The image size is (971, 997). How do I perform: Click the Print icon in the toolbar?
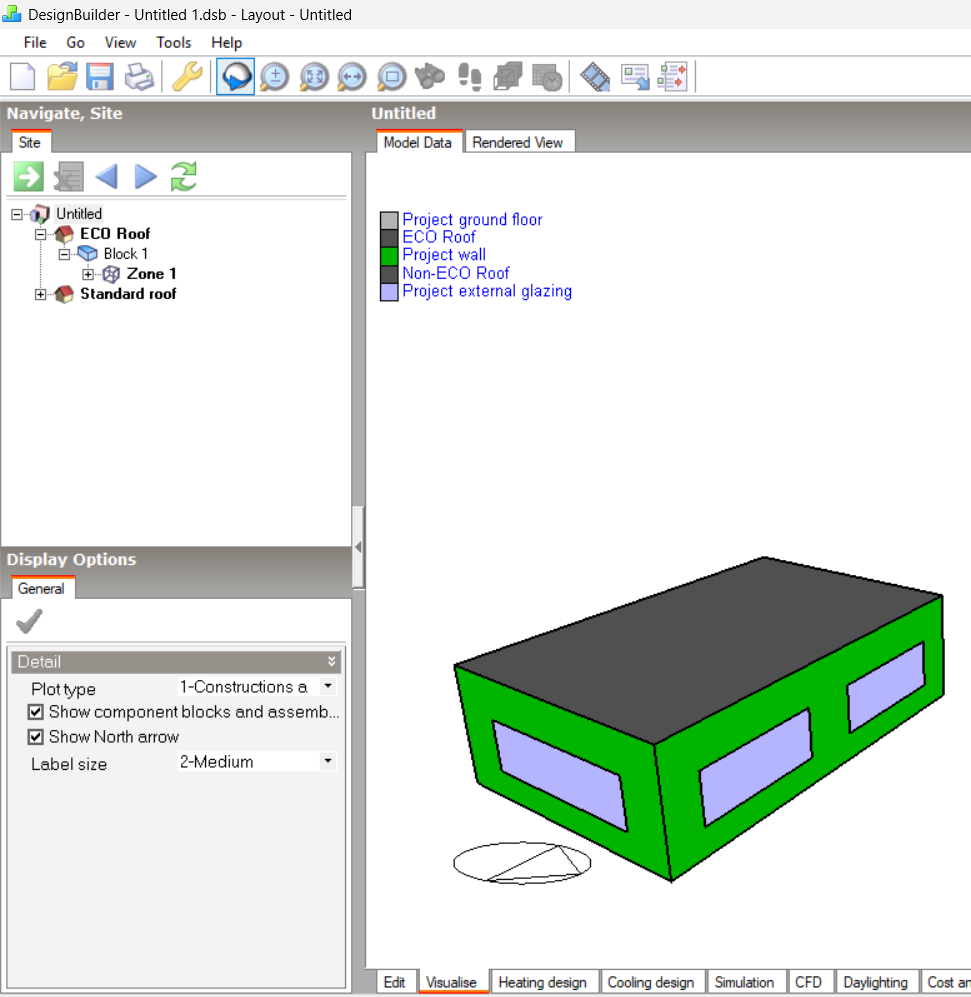[139, 77]
